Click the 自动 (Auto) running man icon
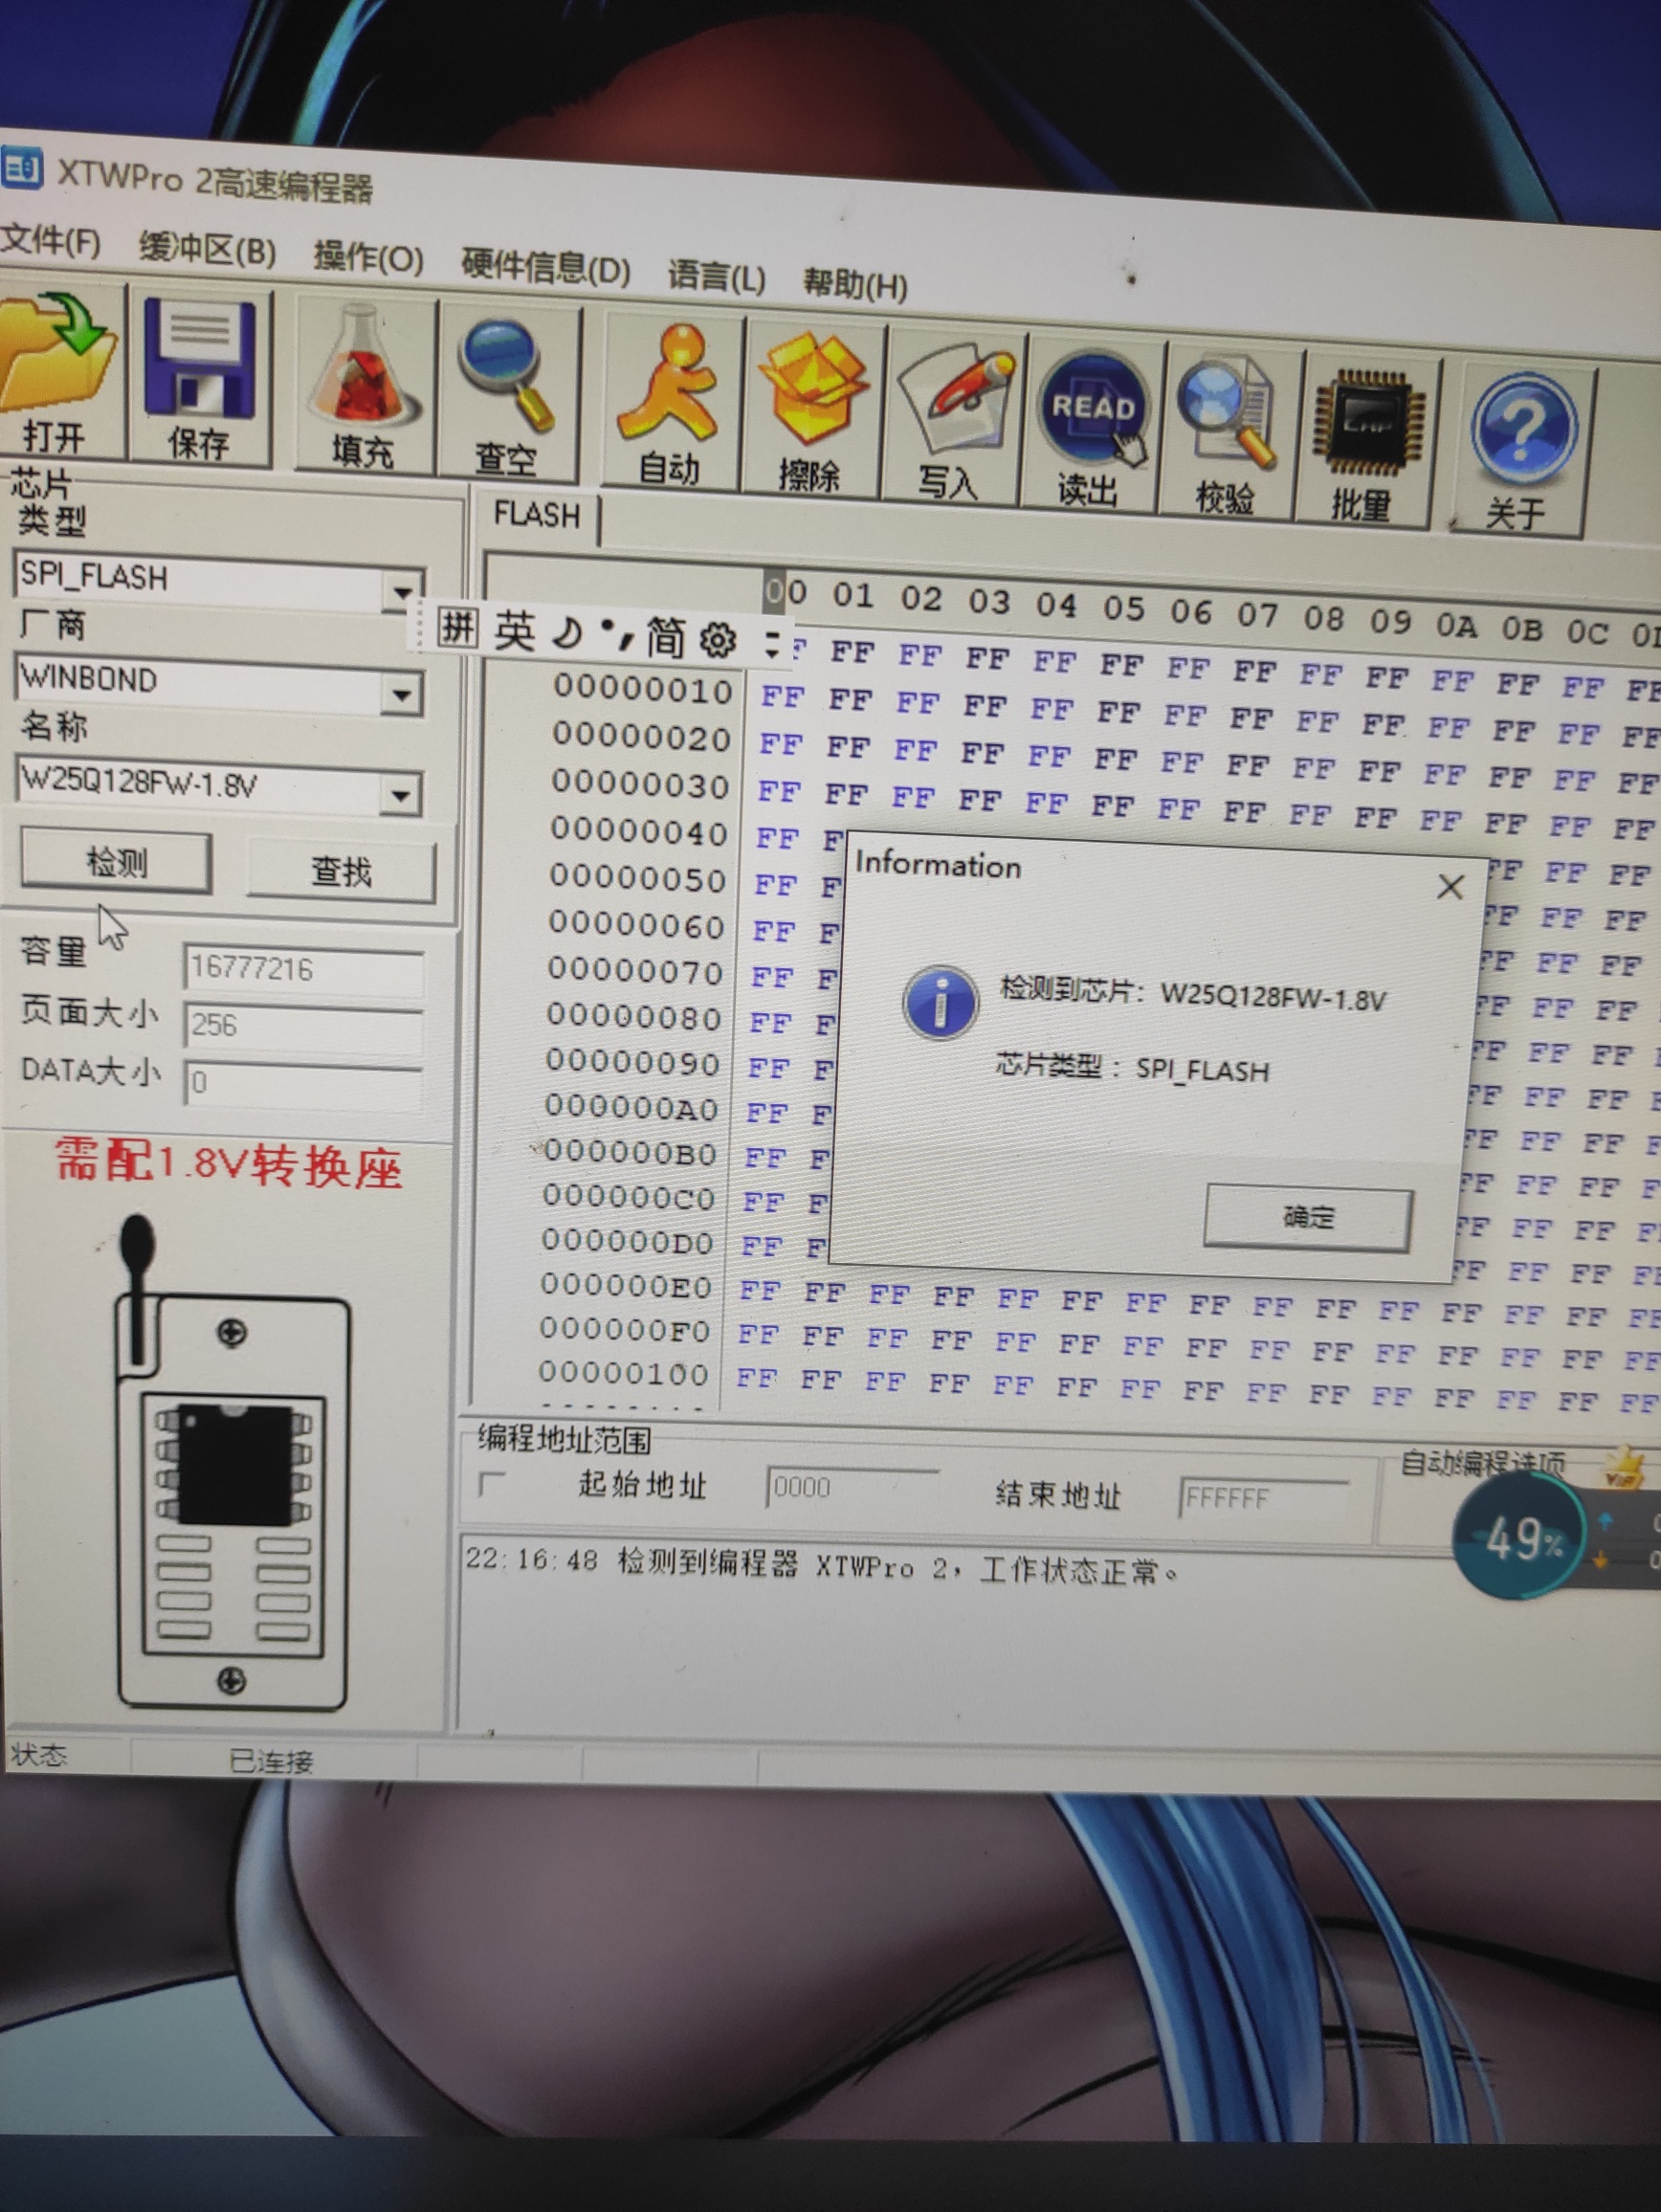 pos(672,402)
